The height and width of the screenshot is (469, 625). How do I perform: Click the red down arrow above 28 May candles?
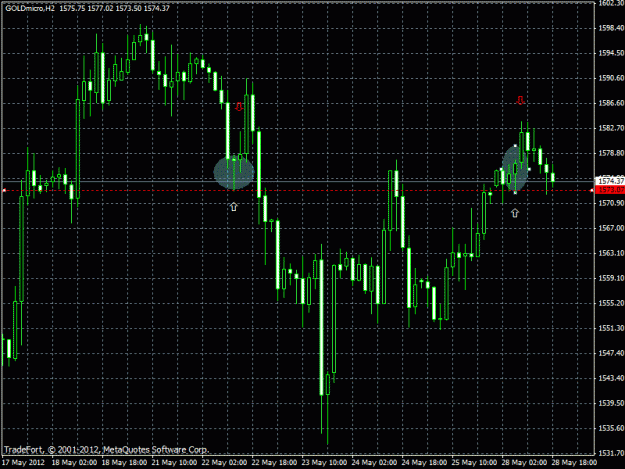pyautogui.click(x=520, y=100)
